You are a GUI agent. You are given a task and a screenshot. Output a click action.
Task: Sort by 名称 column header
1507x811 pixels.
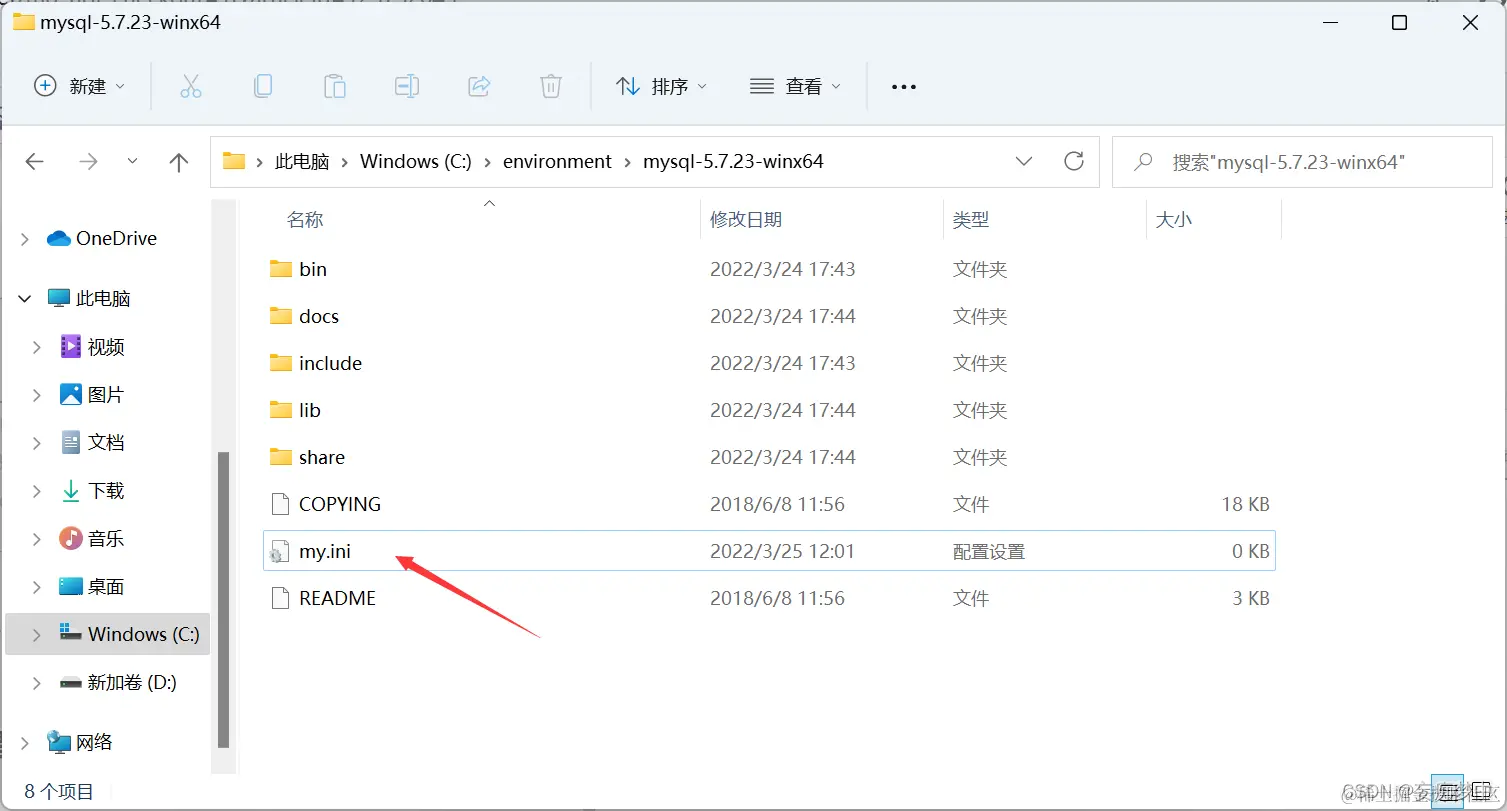click(305, 220)
